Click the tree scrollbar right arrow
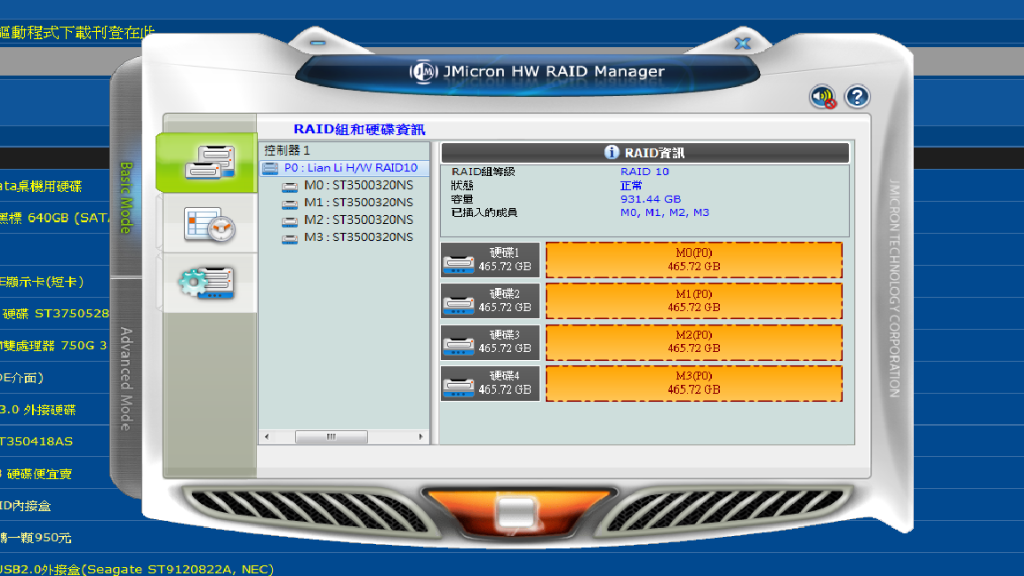This screenshot has height=576, width=1024. (421, 436)
